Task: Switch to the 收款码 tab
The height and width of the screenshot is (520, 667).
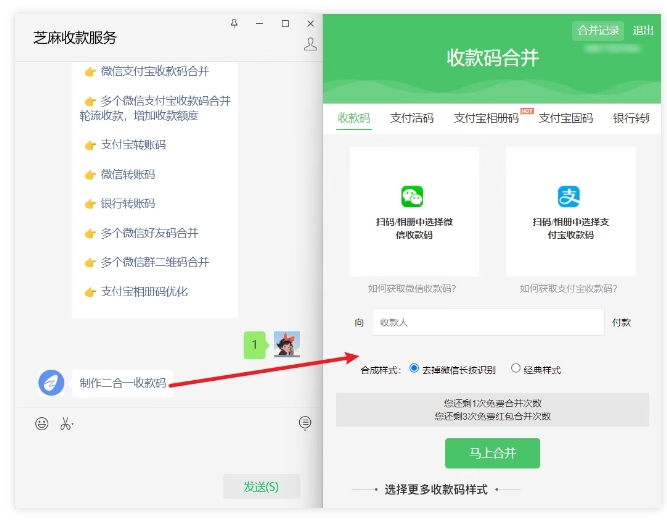Action: coord(354,118)
